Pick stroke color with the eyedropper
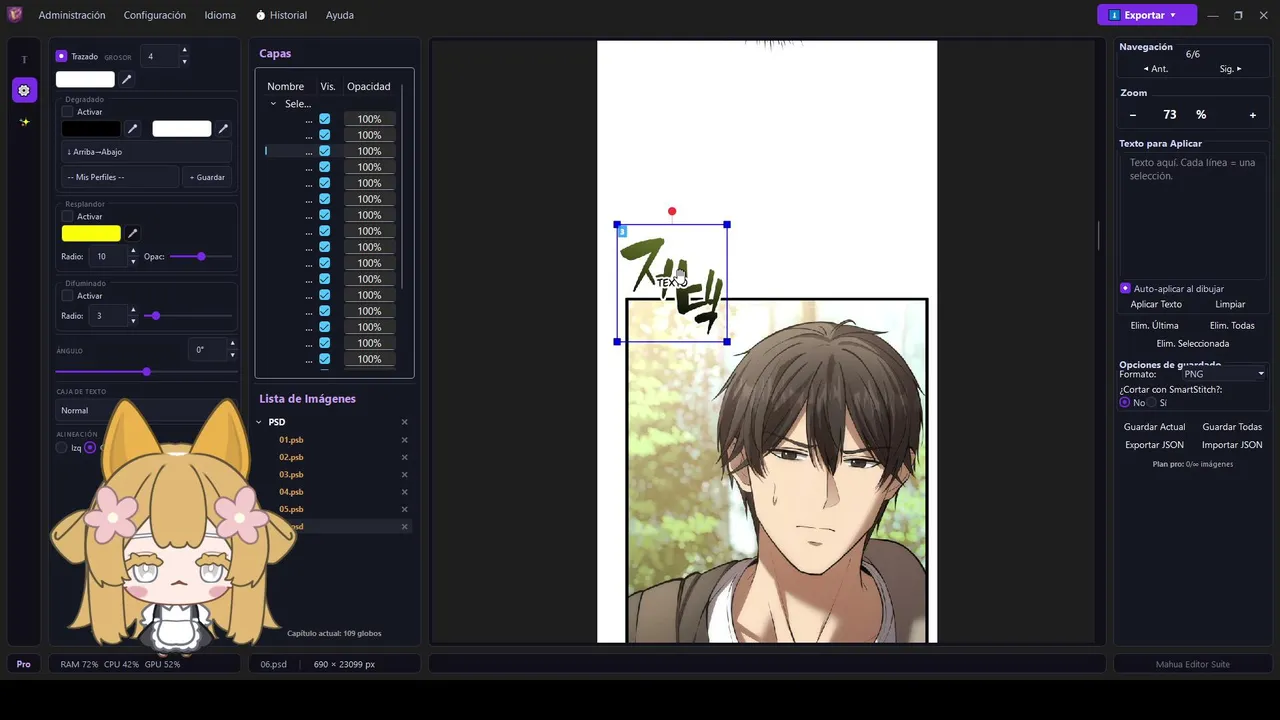This screenshot has width=1280, height=720. click(127, 79)
